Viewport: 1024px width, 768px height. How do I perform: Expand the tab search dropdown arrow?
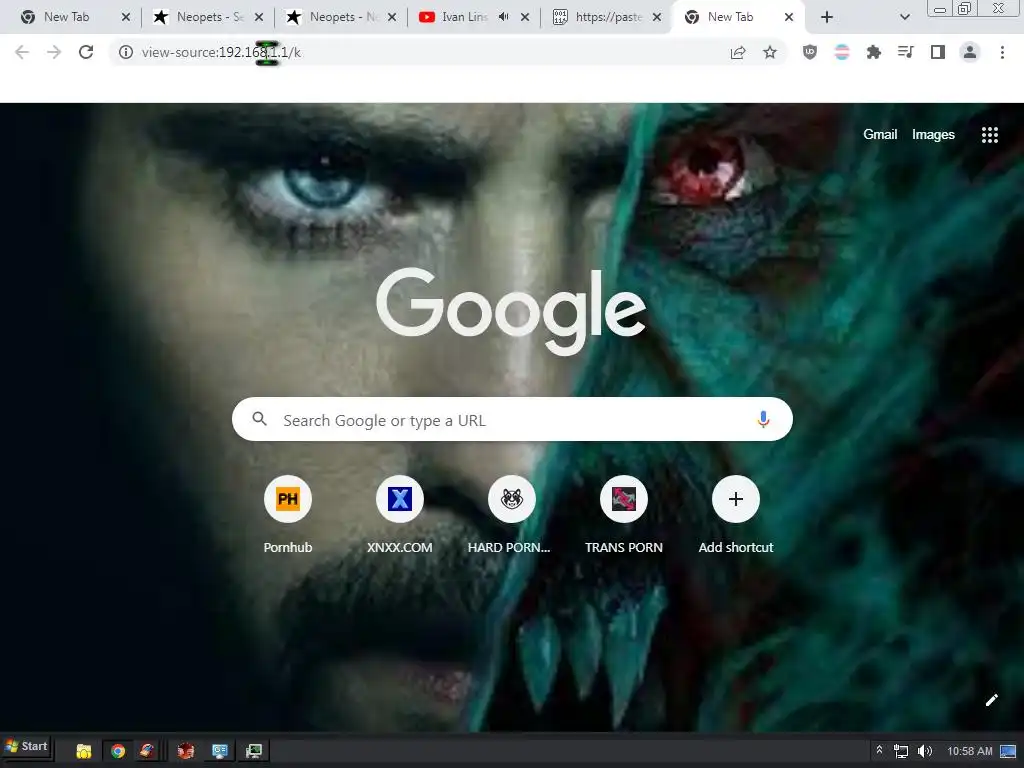pos(904,17)
